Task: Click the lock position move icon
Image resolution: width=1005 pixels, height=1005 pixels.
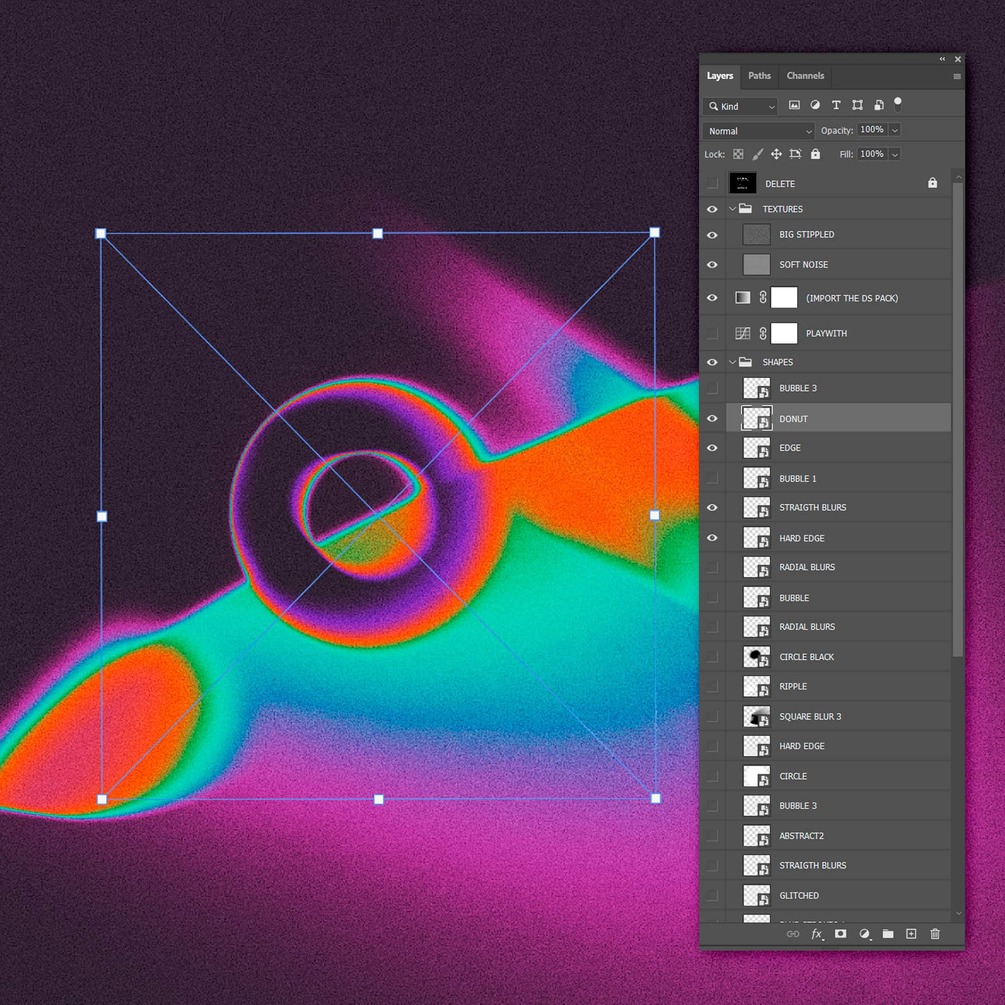Action: 776,154
